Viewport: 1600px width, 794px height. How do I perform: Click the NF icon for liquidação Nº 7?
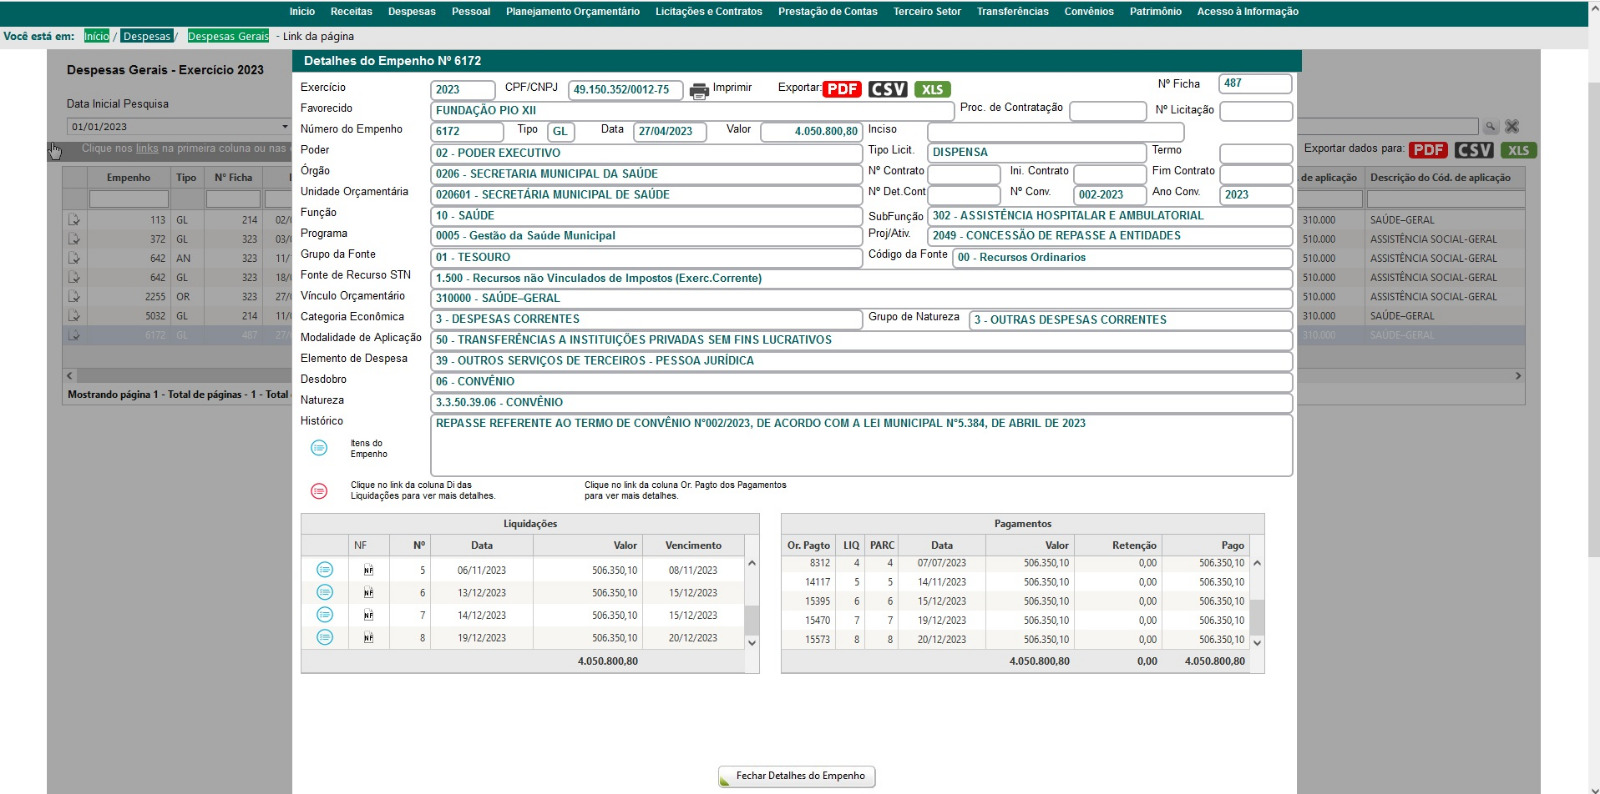pyautogui.click(x=368, y=616)
